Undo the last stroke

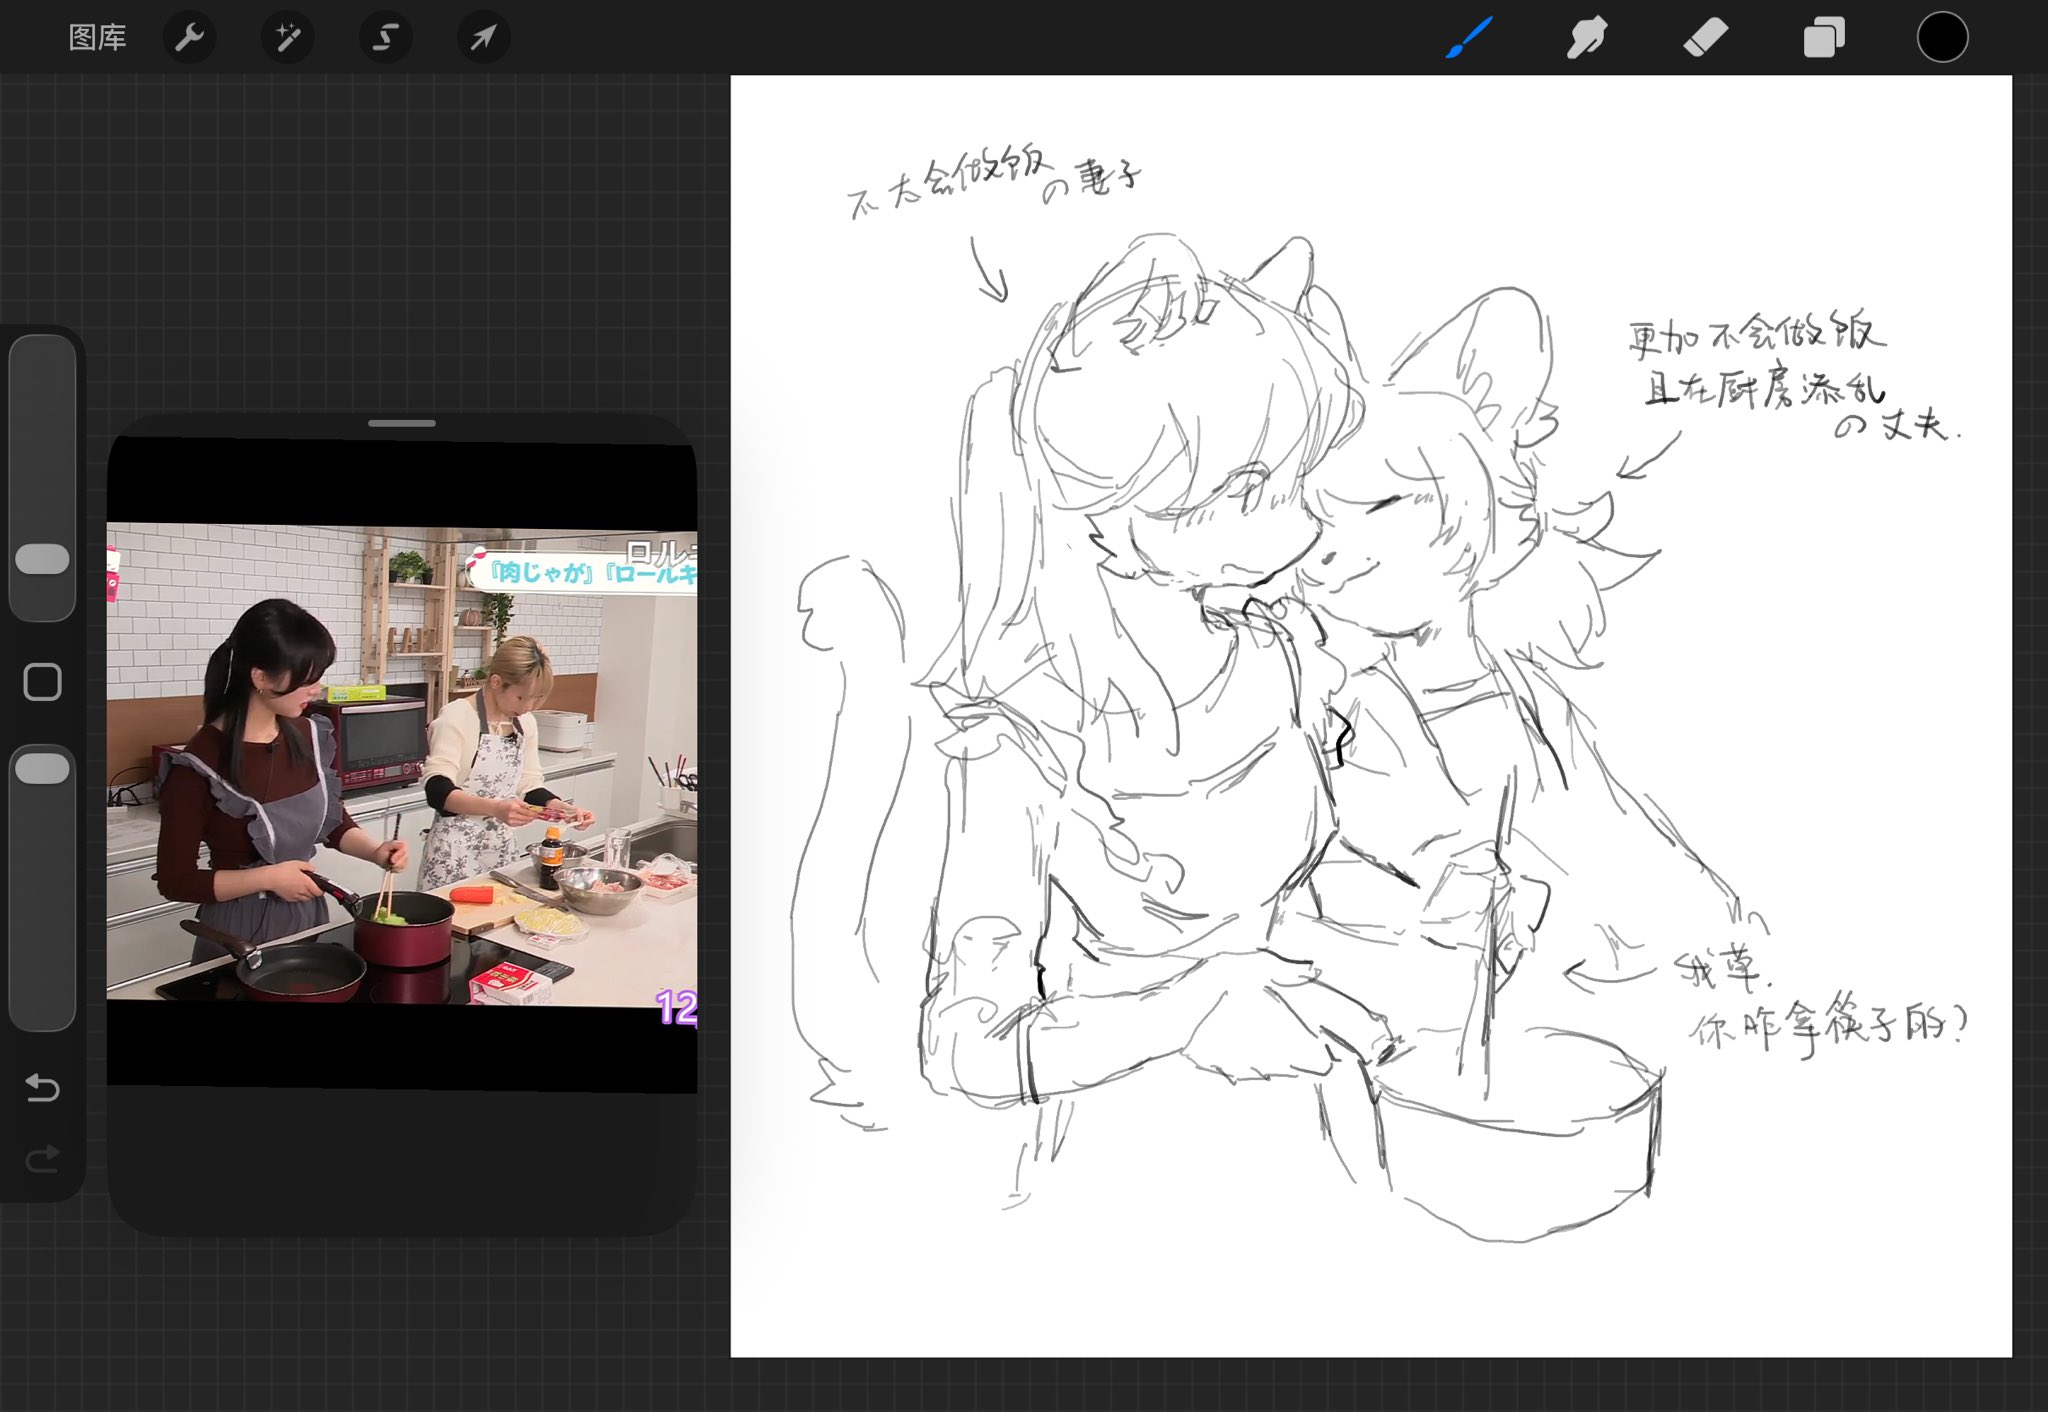tap(42, 1087)
